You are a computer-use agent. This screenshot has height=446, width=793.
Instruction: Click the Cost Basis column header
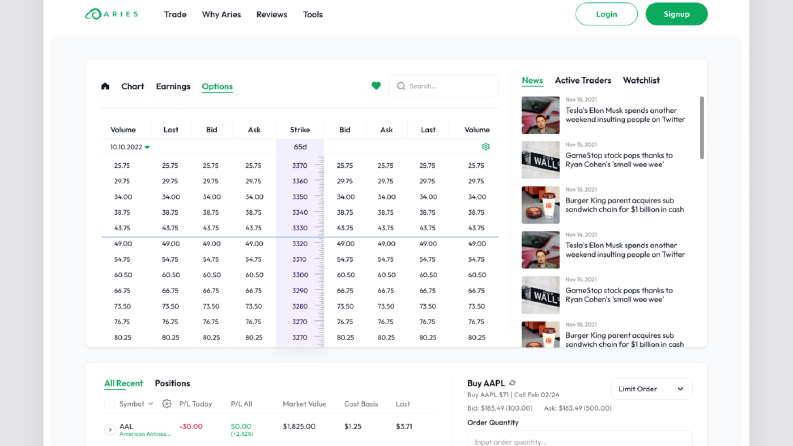(361, 404)
